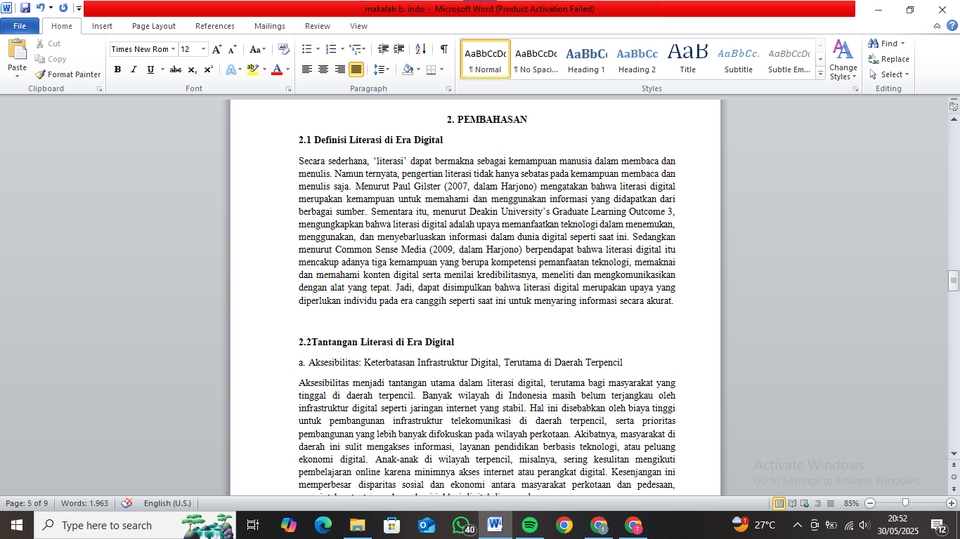
Task: Click the Find binoculars icon
Action: click(x=873, y=43)
